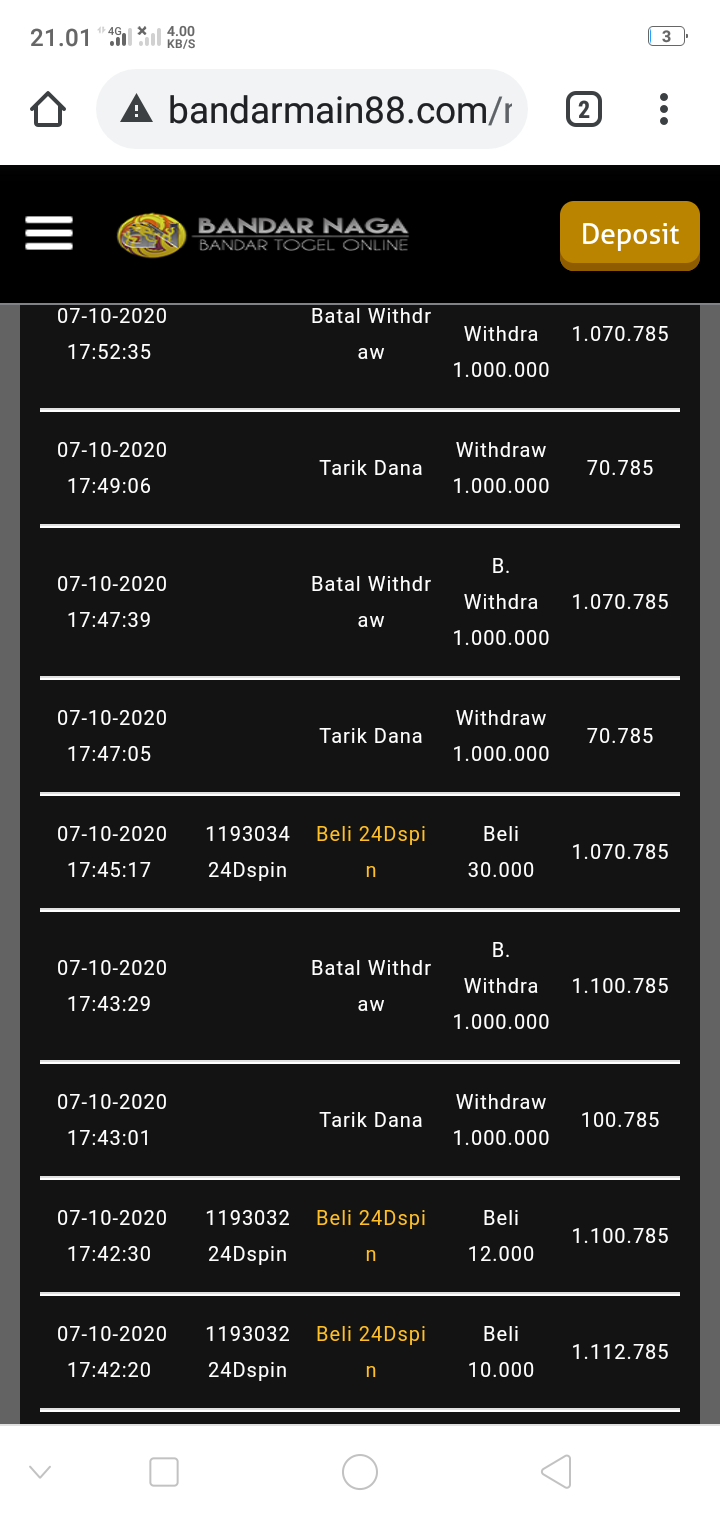Open Beli 24Dspin link at 17:42:20
The width and height of the screenshot is (720, 1520).
click(x=371, y=1352)
